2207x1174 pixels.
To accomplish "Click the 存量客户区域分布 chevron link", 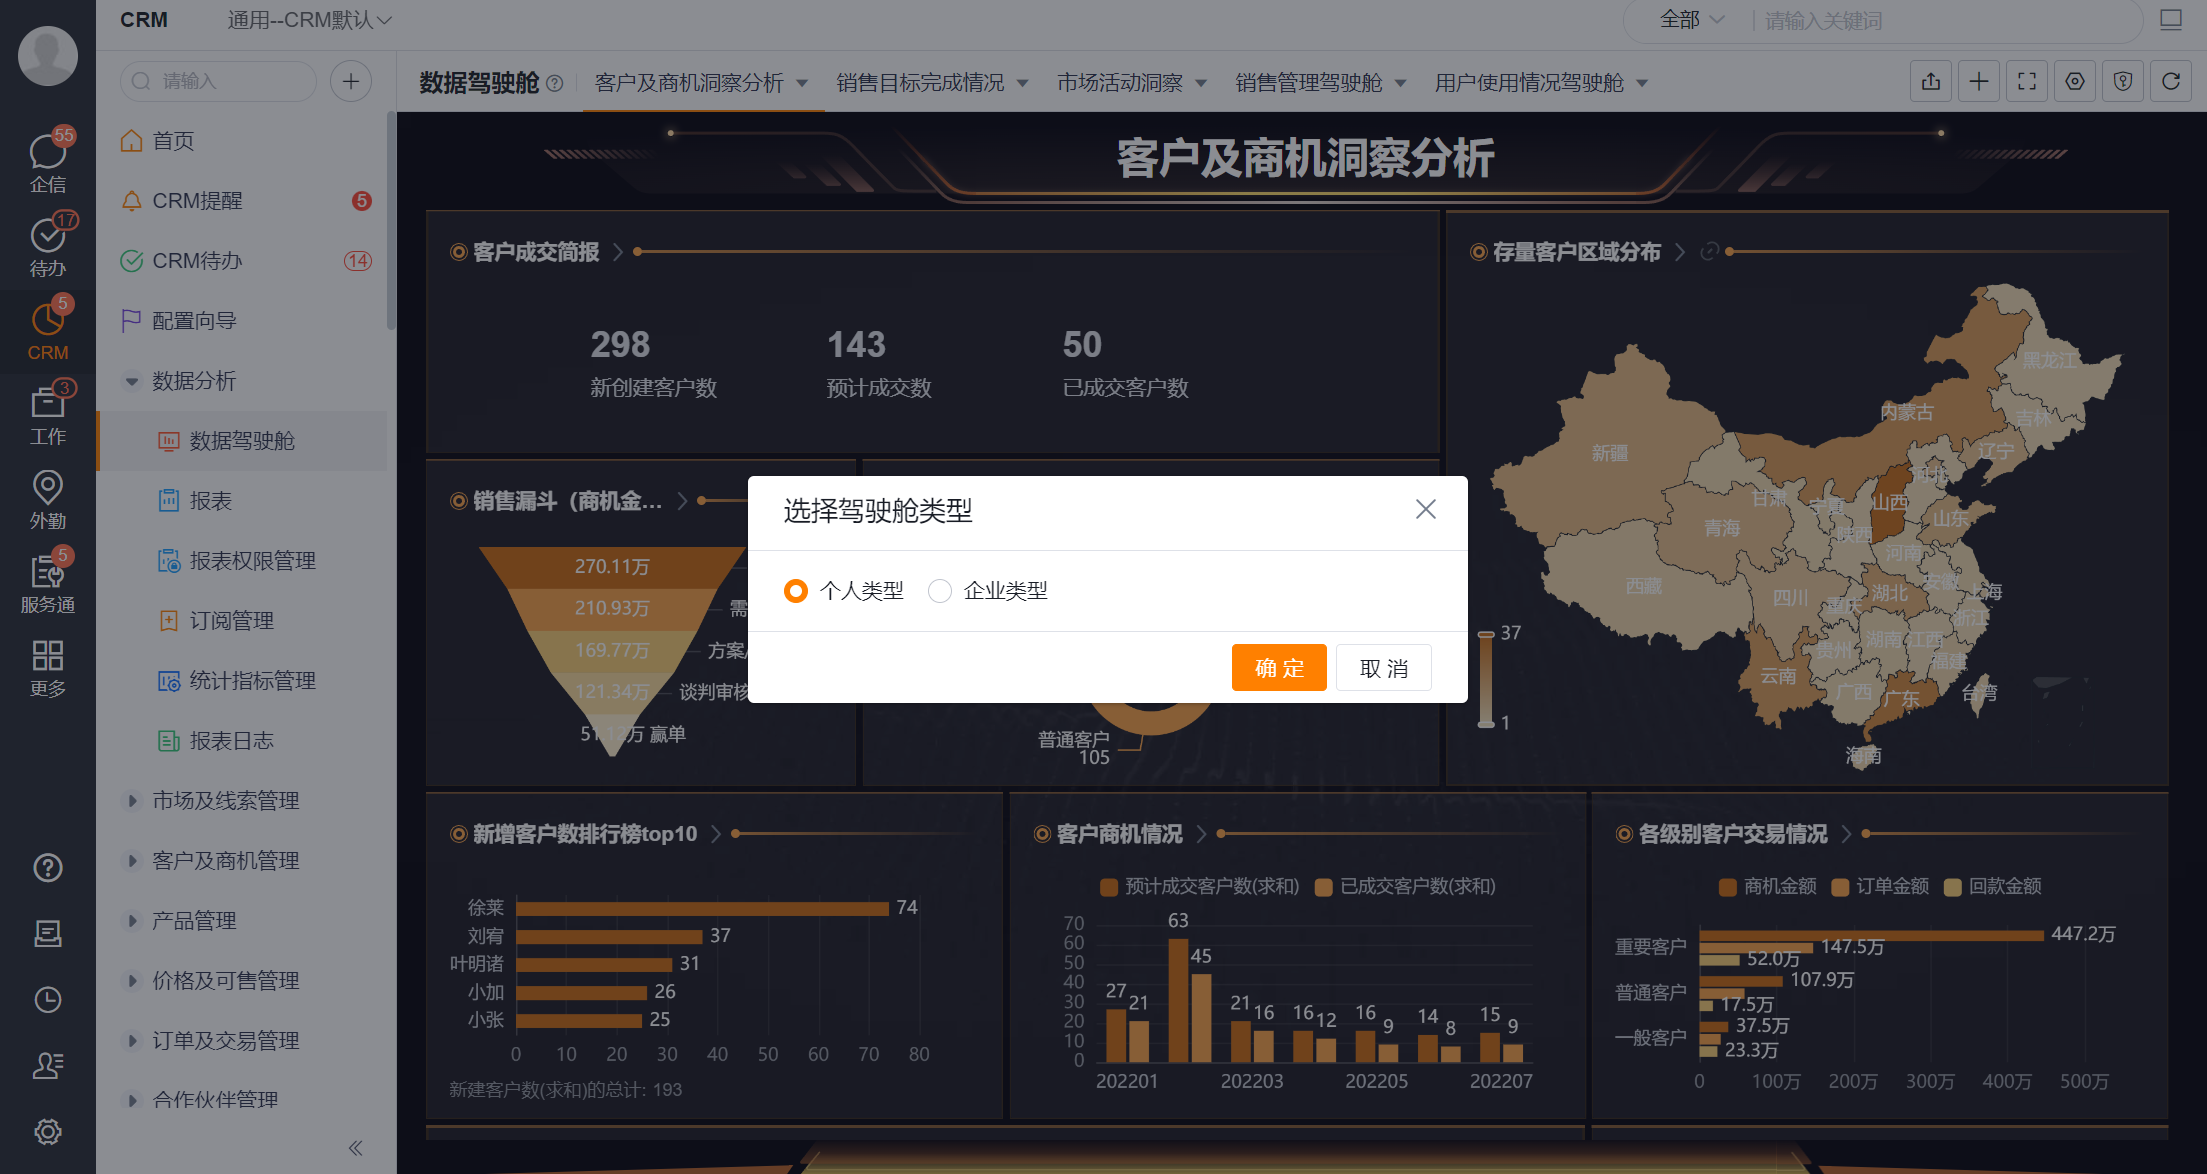I will click(x=1680, y=252).
